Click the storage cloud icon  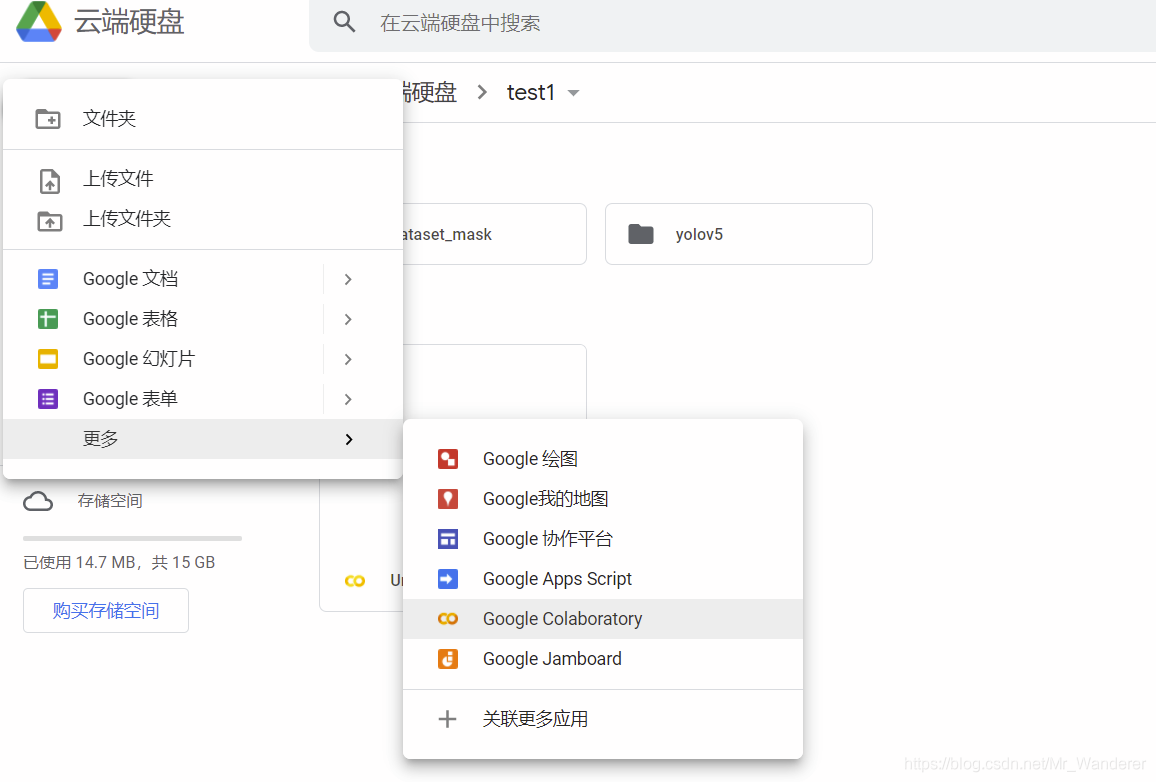click(38, 502)
